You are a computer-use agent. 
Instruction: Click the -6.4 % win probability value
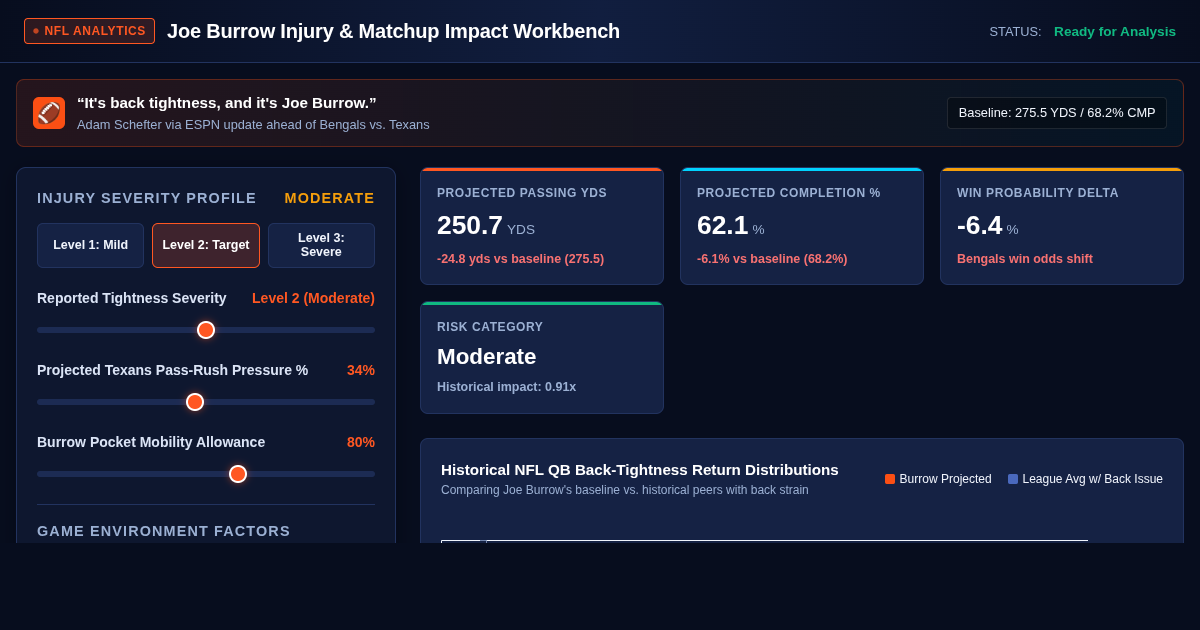tap(988, 225)
